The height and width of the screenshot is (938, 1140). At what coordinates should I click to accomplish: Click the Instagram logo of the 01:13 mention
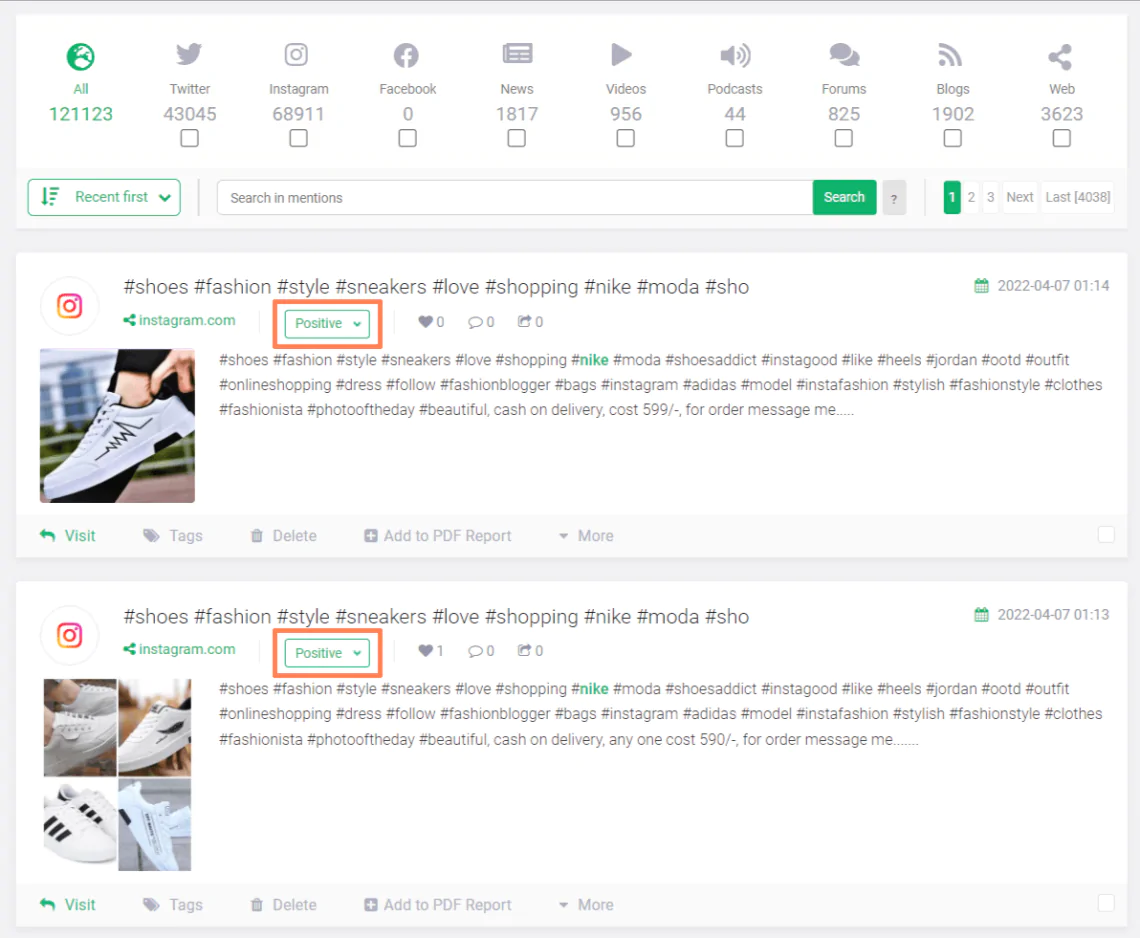(x=70, y=636)
